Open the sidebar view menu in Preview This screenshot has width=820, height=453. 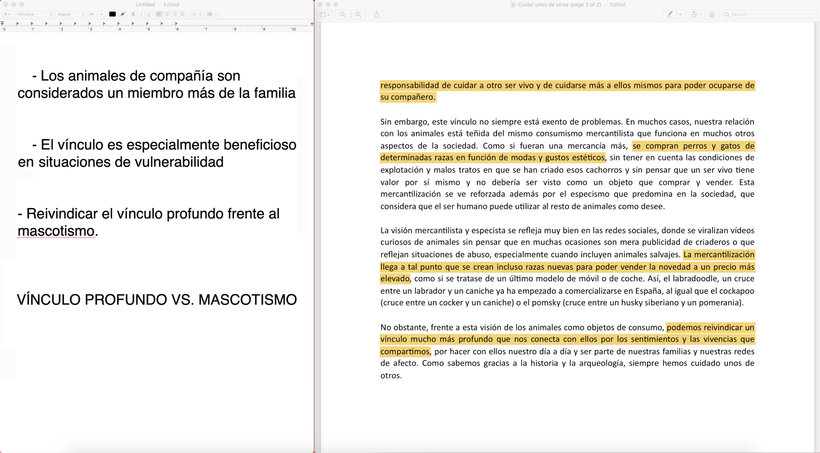pos(325,14)
